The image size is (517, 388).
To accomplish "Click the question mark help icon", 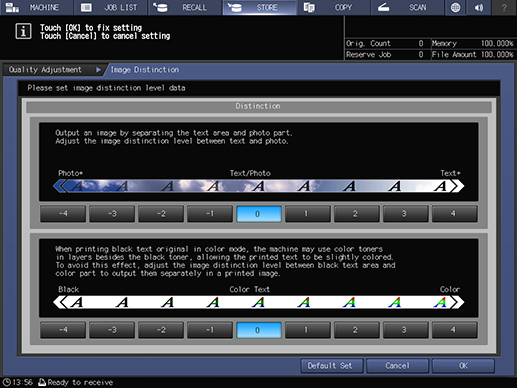I will coord(504,7).
